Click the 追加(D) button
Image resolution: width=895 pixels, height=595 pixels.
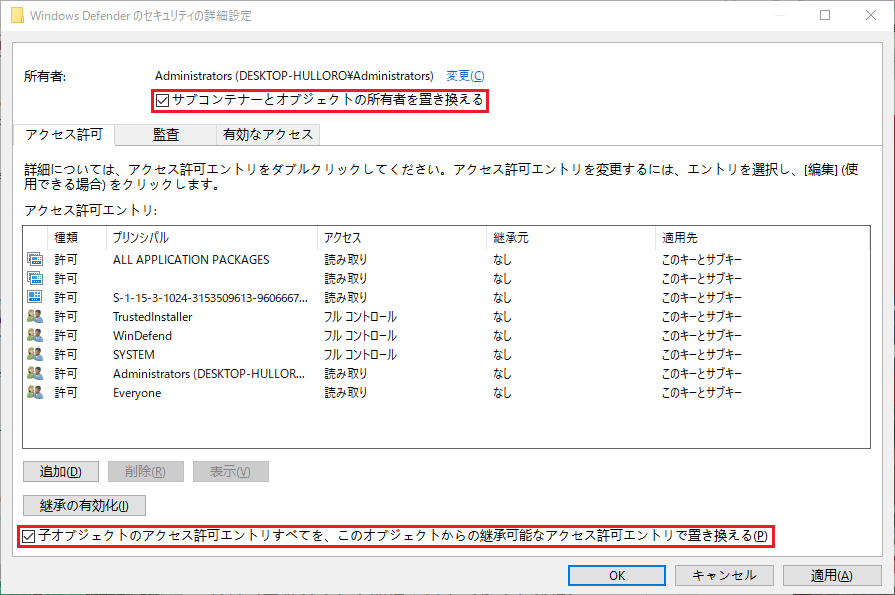click(61, 472)
